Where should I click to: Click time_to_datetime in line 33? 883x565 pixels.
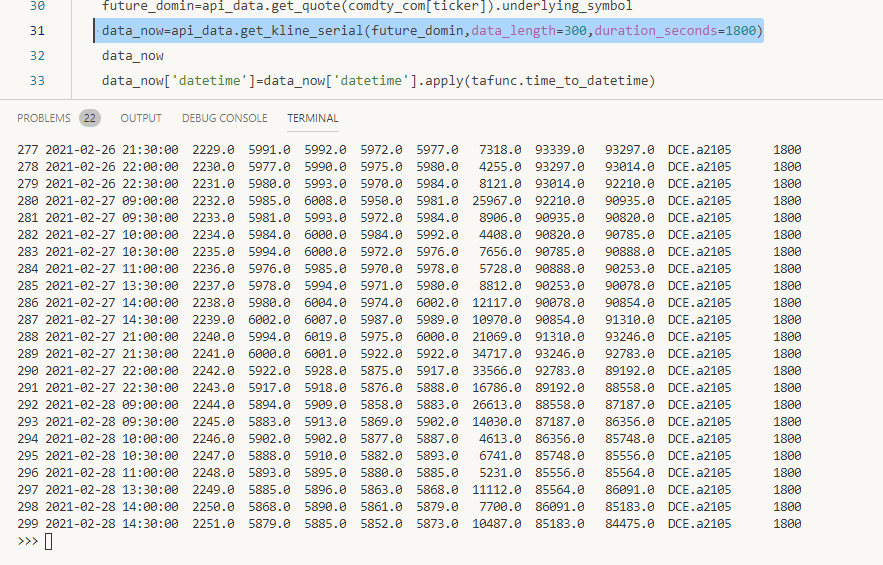click(x=590, y=81)
